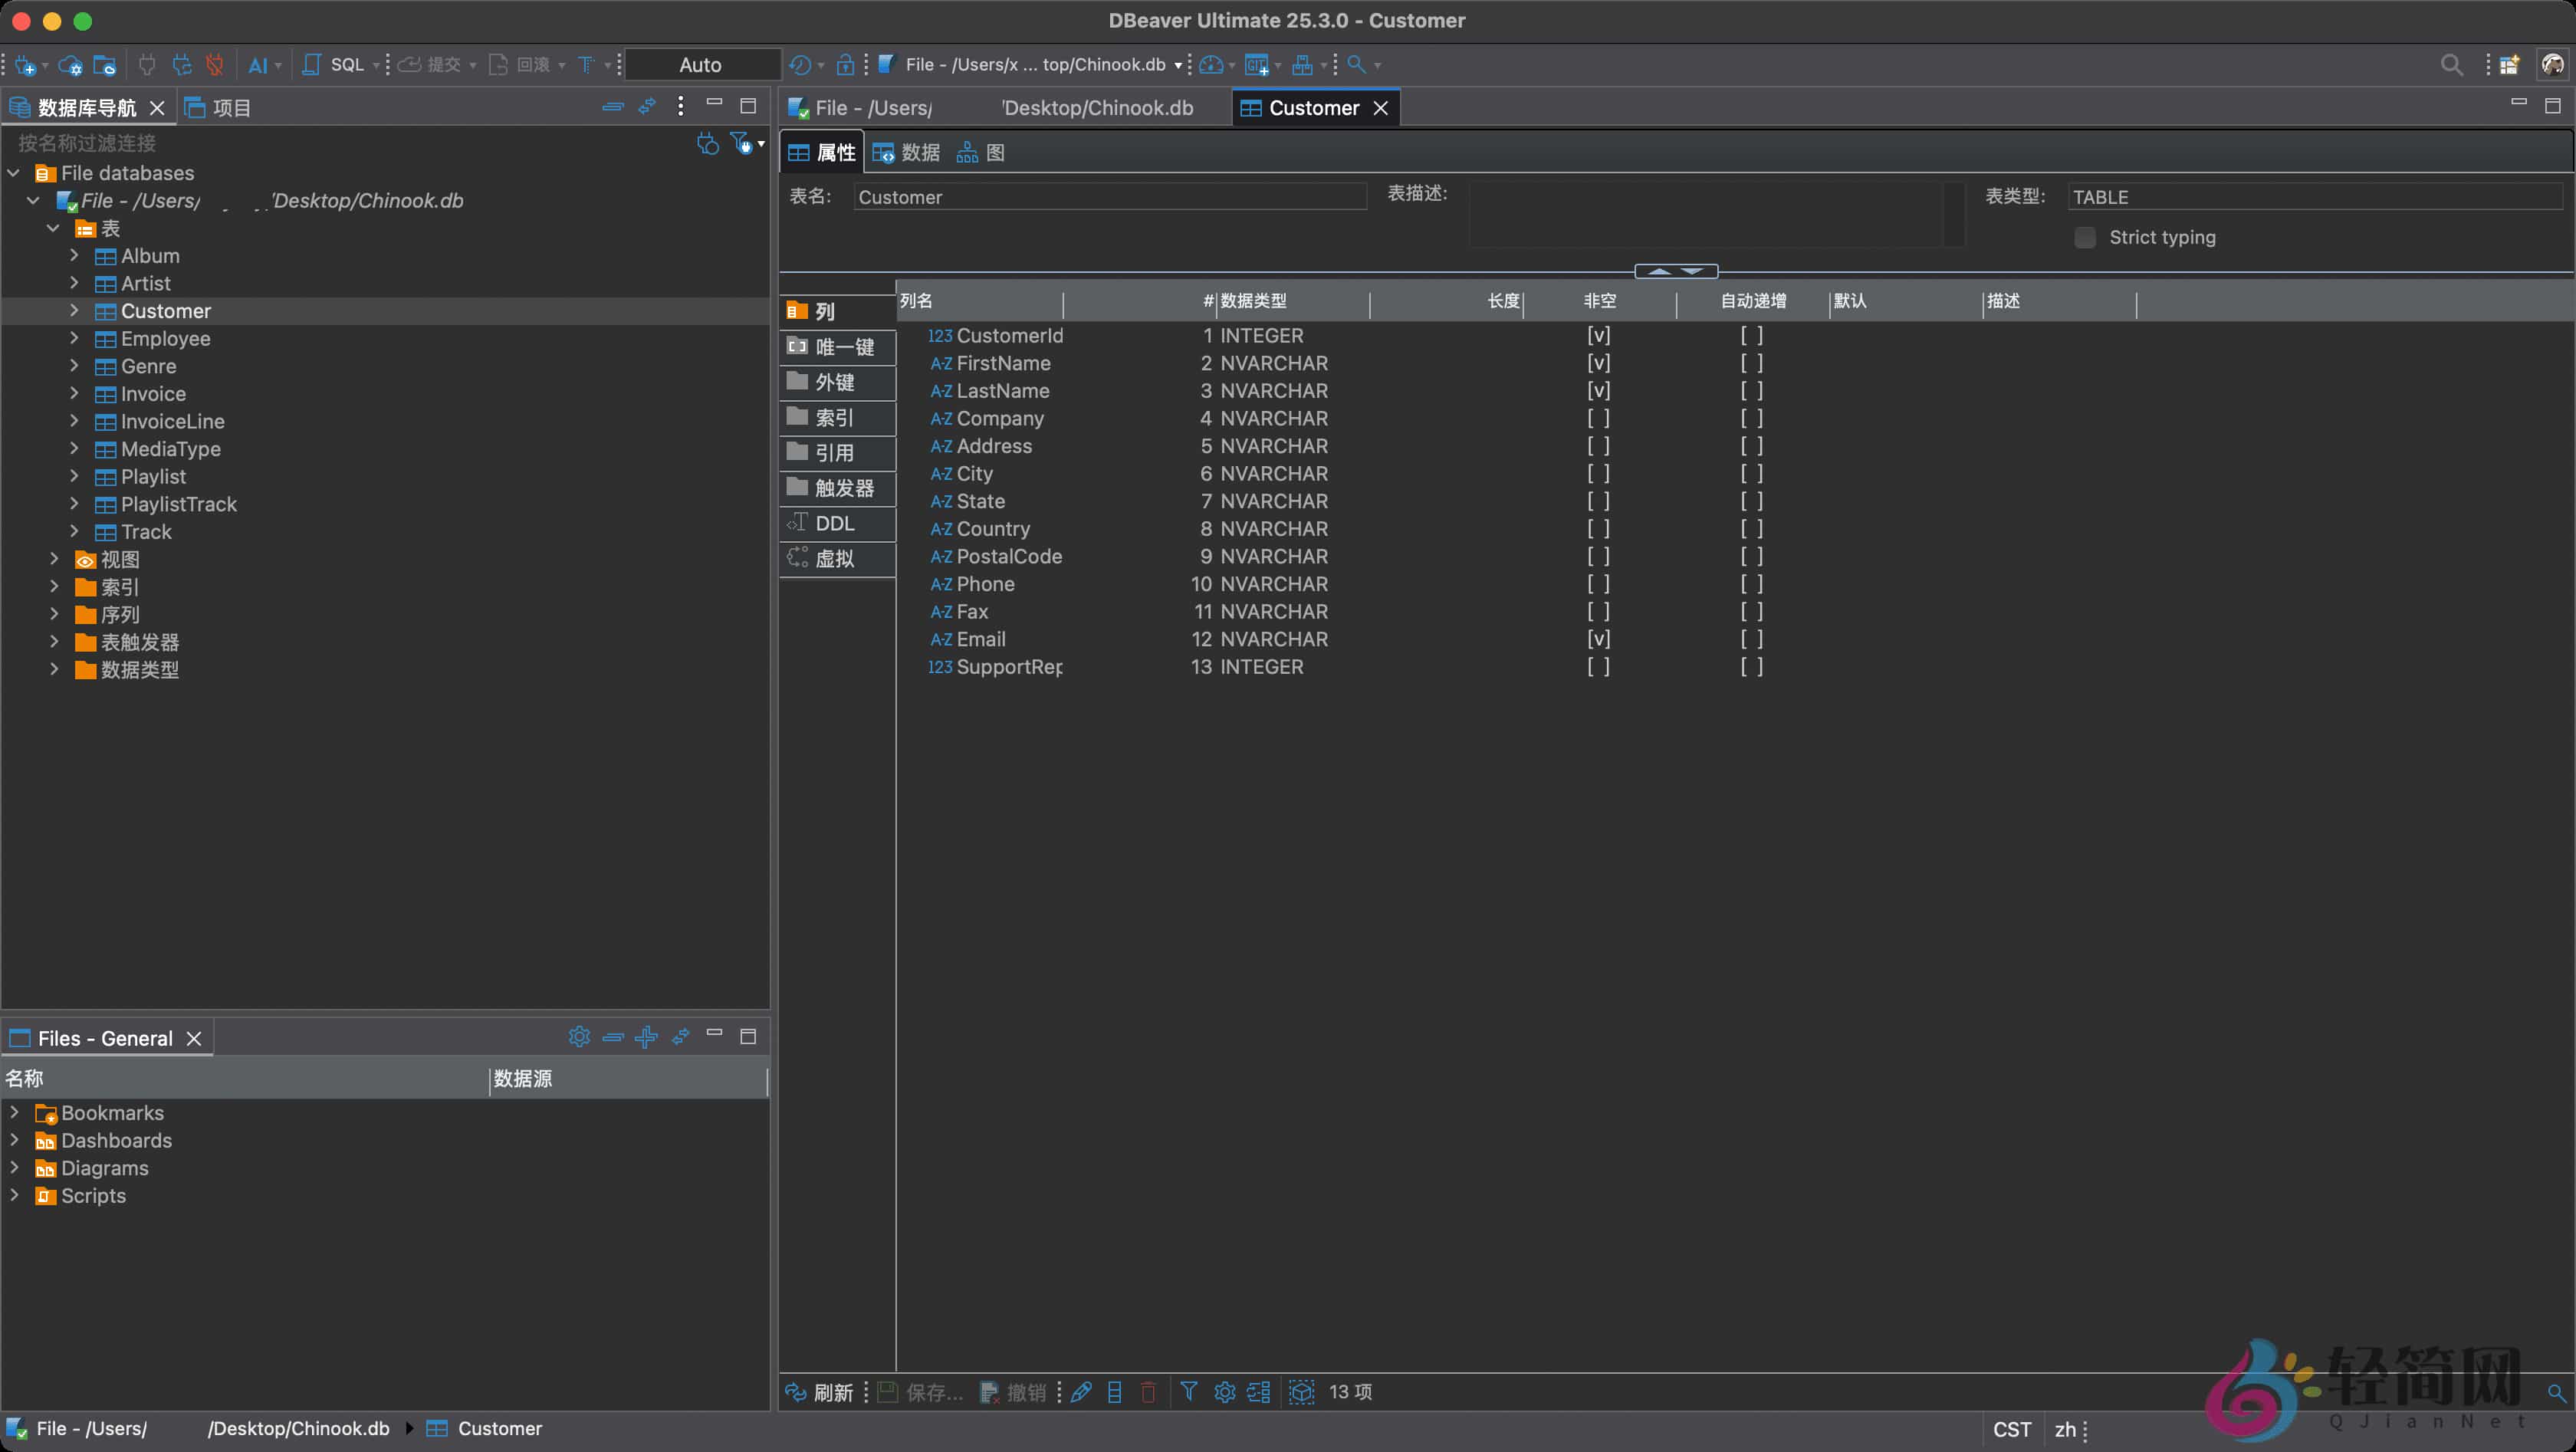Expand the Bookmarks folder
2576x1452 pixels.
point(14,1112)
